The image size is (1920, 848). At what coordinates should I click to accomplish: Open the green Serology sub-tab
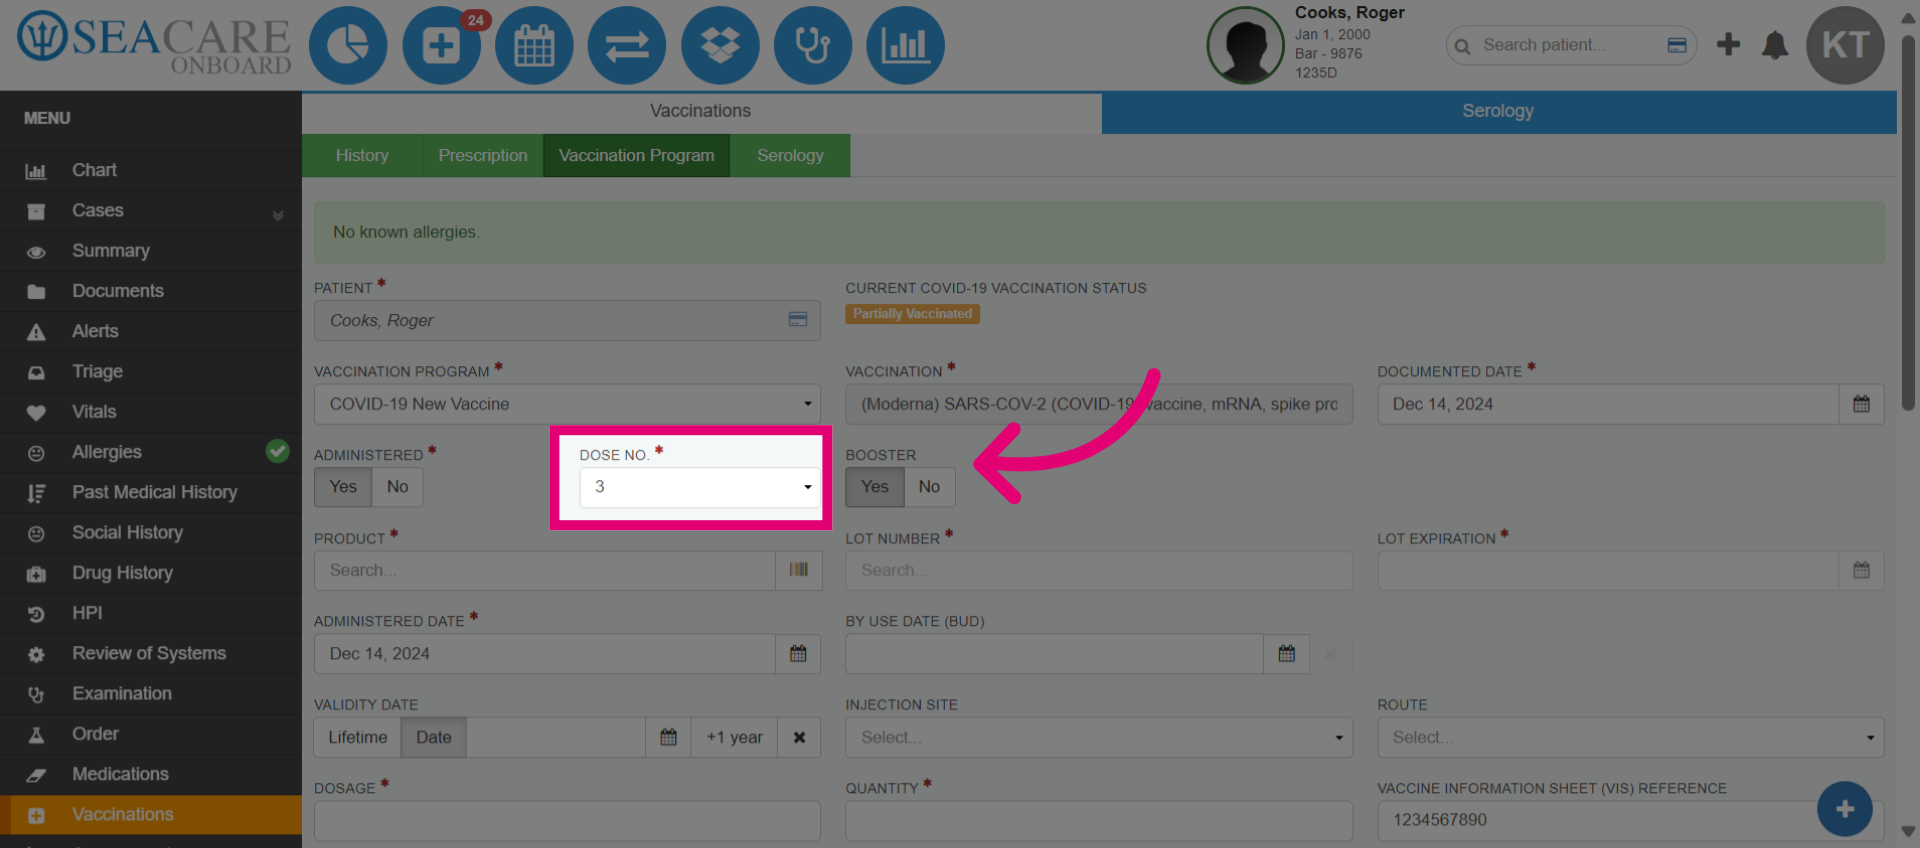click(790, 155)
